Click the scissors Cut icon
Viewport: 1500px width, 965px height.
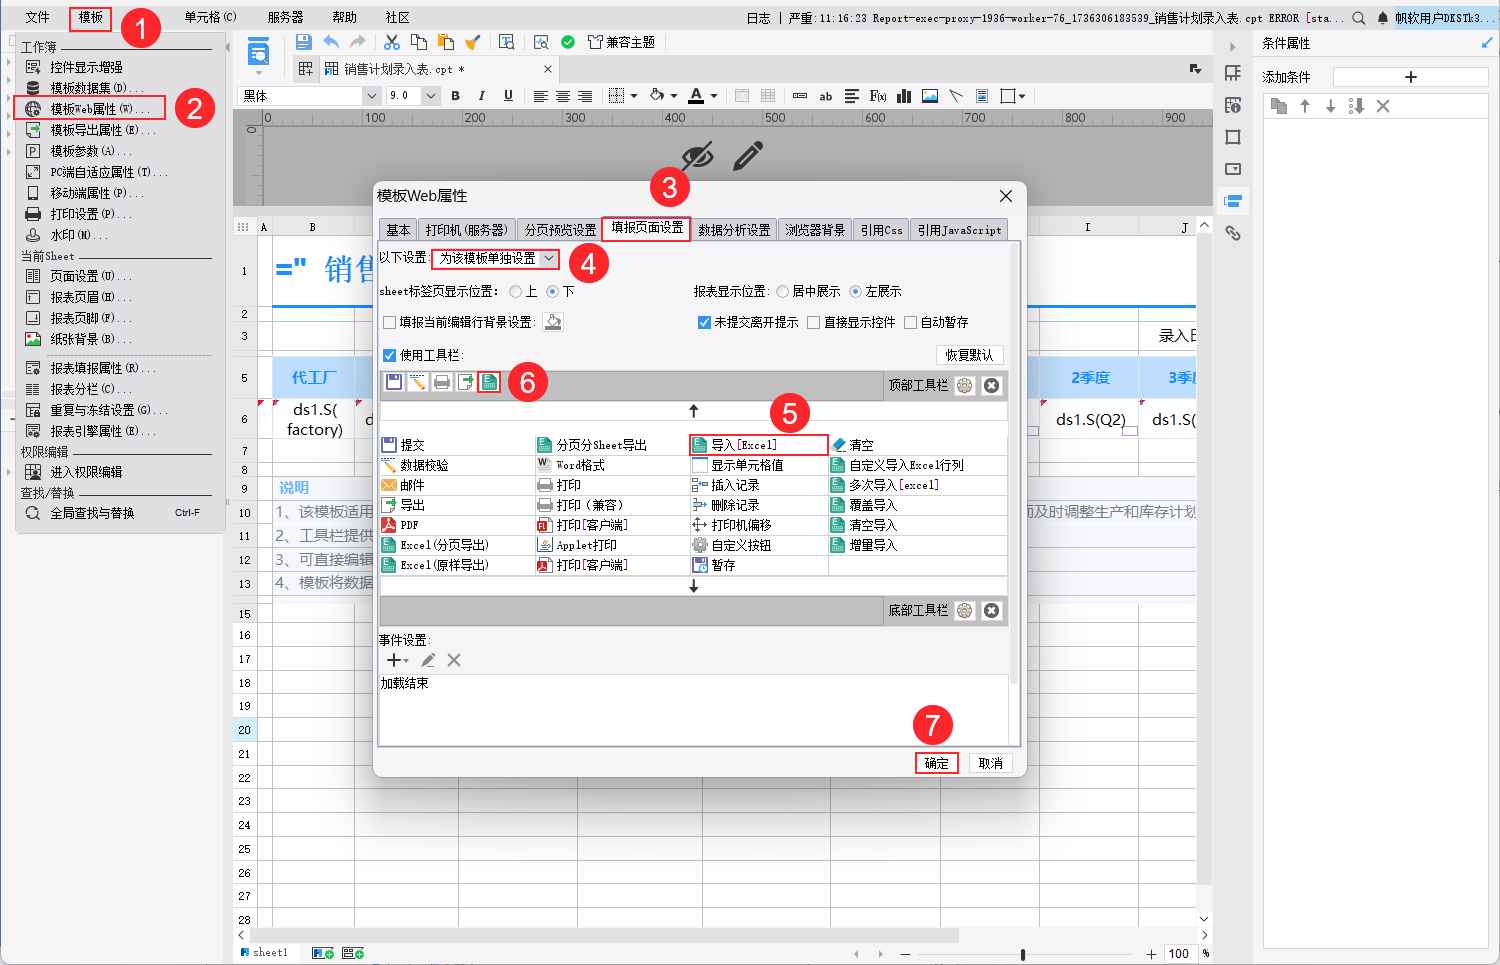pyautogui.click(x=392, y=42)
